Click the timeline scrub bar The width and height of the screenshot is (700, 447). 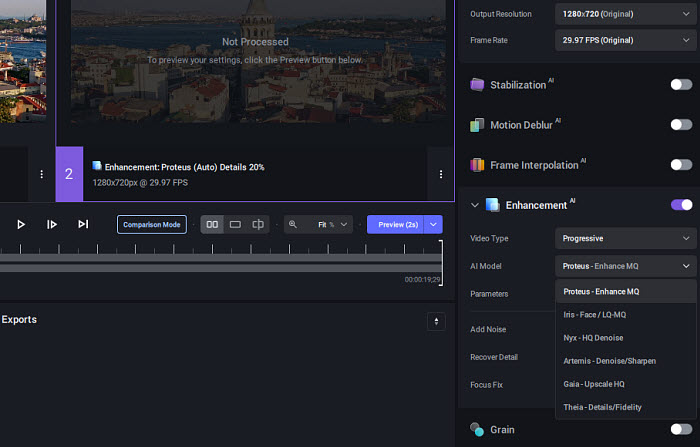[221, 263]
